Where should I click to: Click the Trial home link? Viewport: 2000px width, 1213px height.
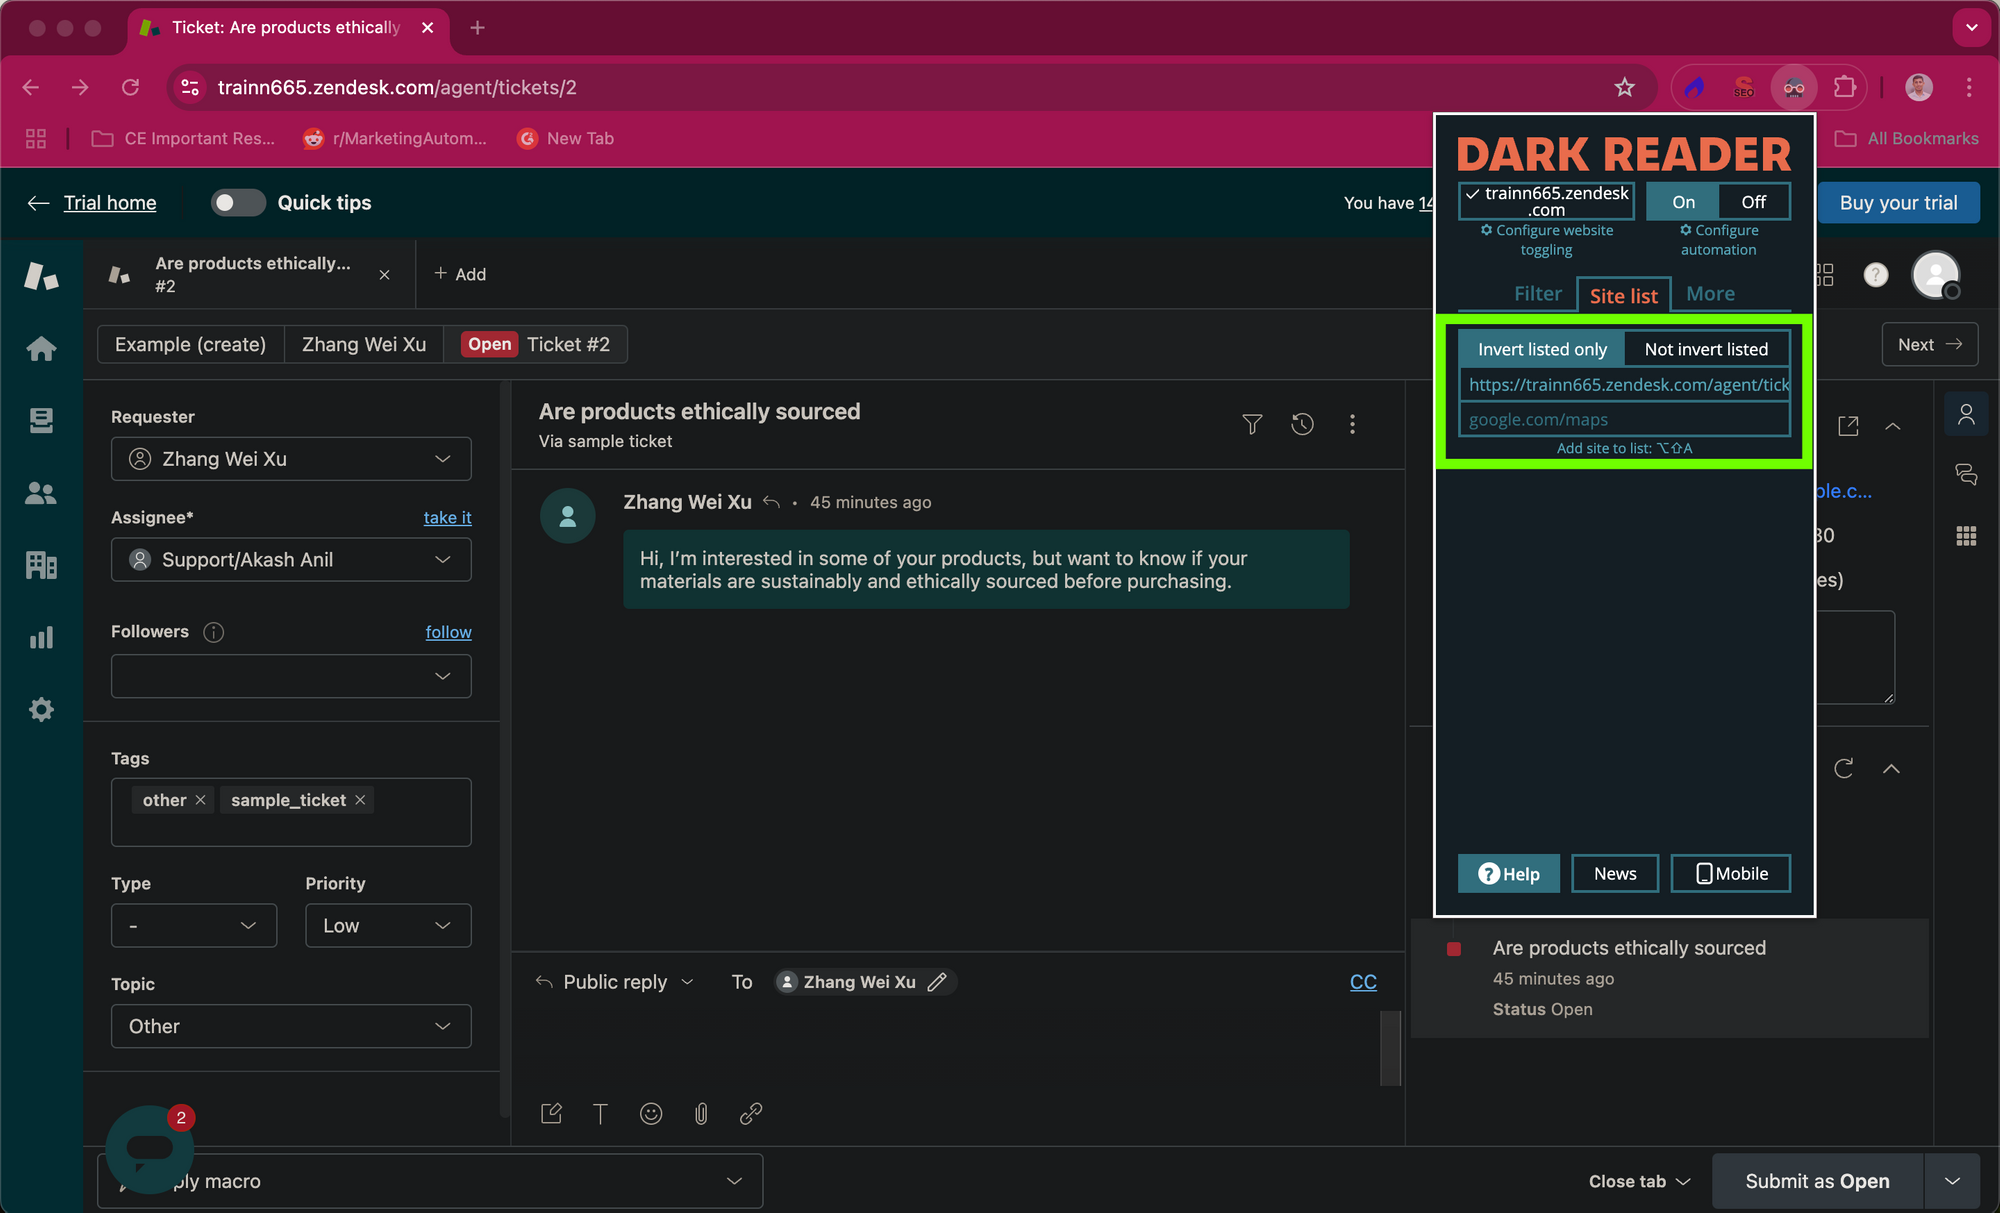(110, 203)
